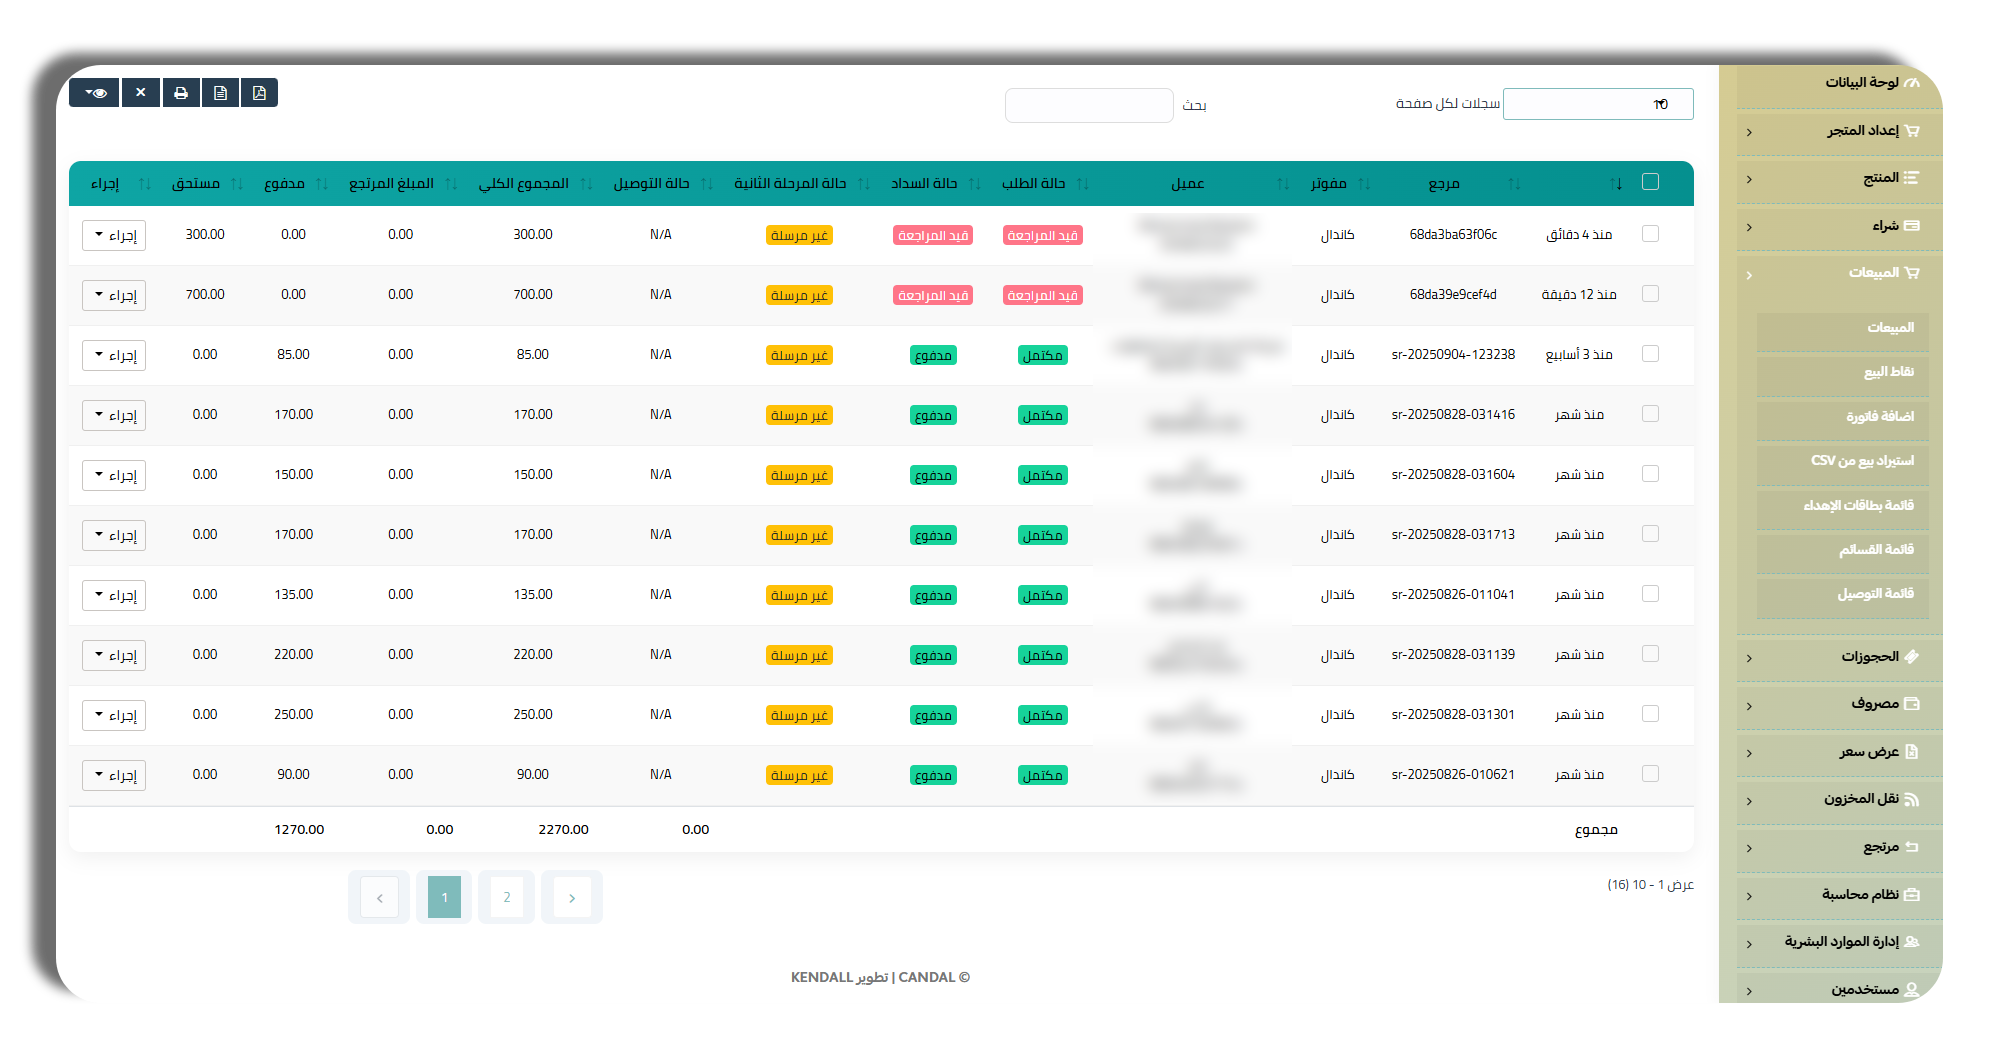Check the box for row 68da3ba63f06c

pos(1650,234)
